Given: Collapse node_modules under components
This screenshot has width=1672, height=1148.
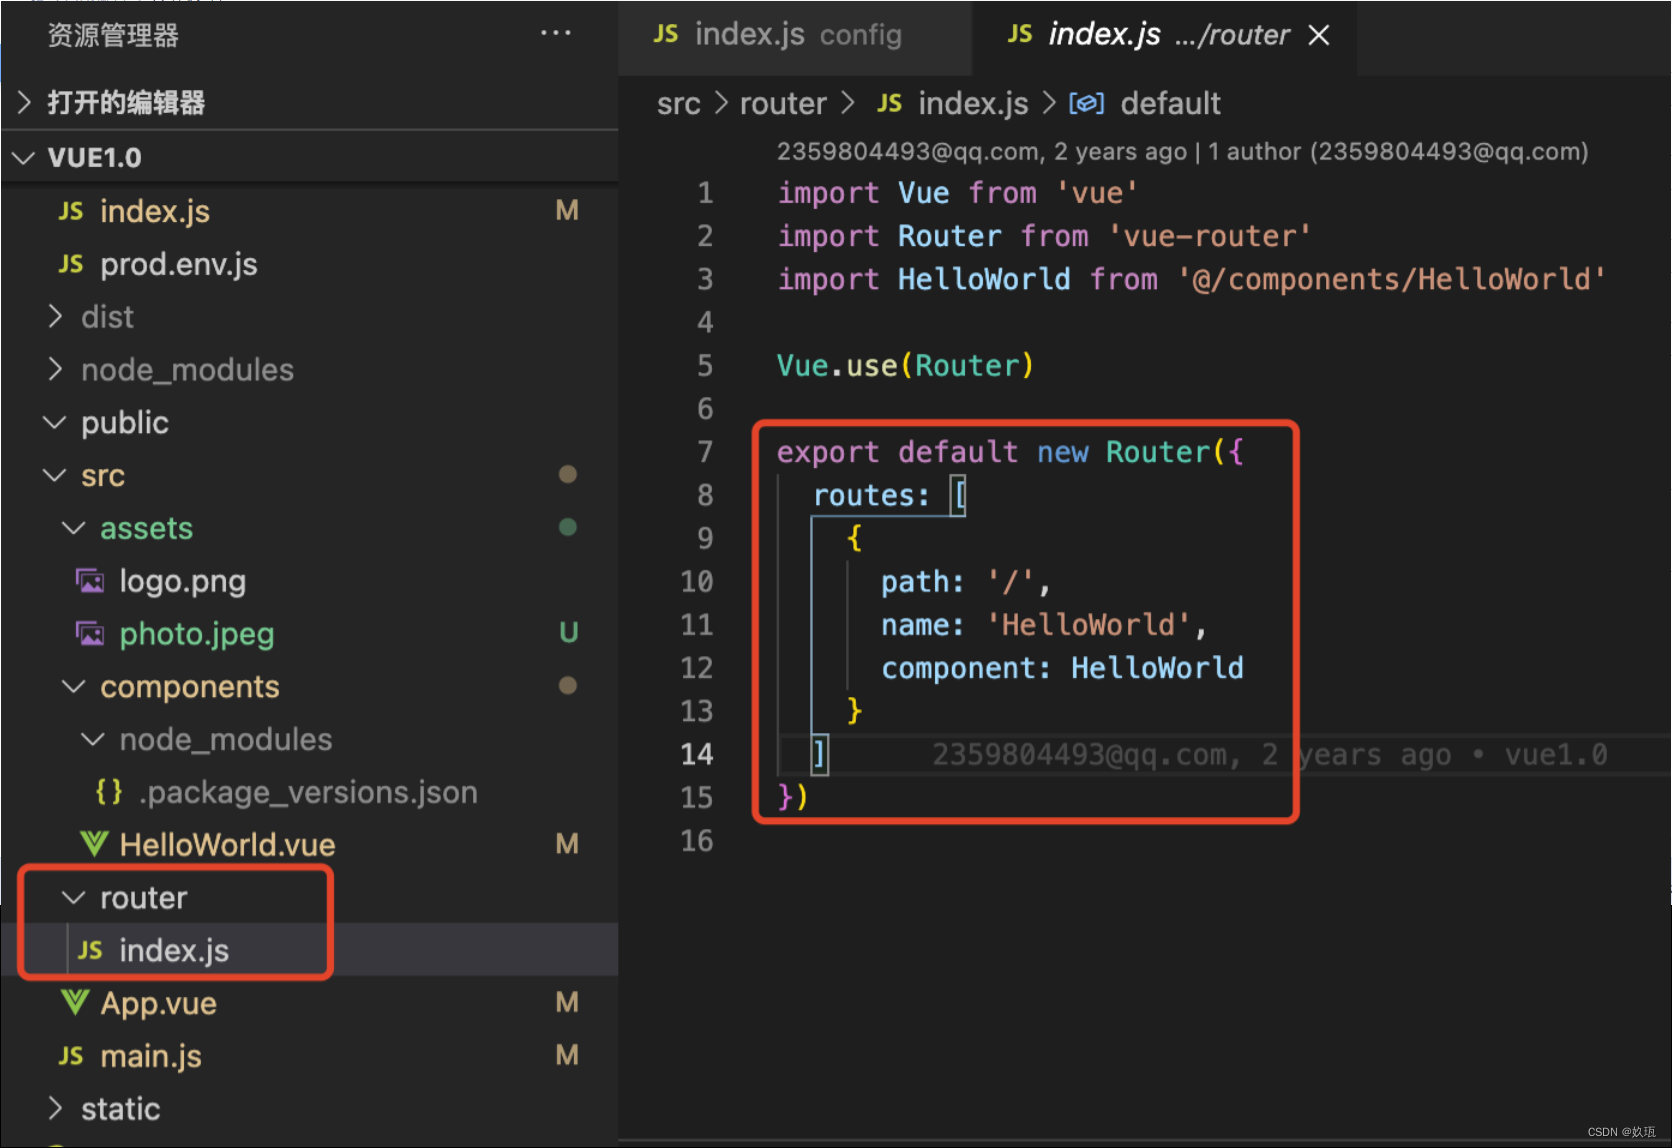Looking at the screenshot, I should (310, 740).
